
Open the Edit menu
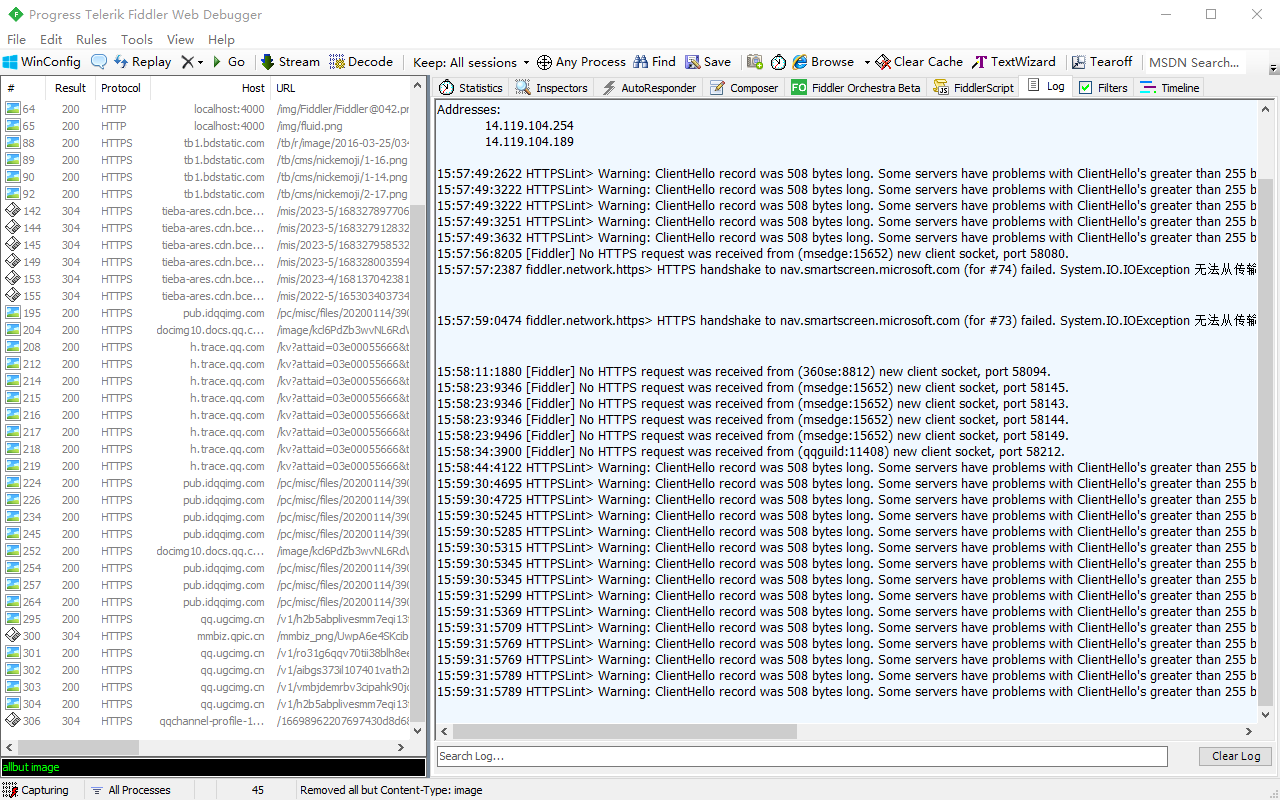click(x=51, y=40)
